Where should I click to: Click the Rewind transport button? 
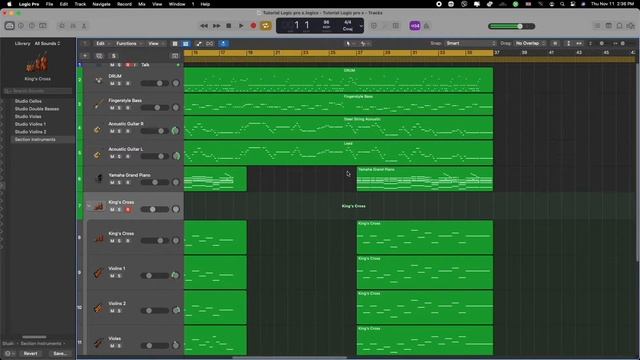click(204, 26)
